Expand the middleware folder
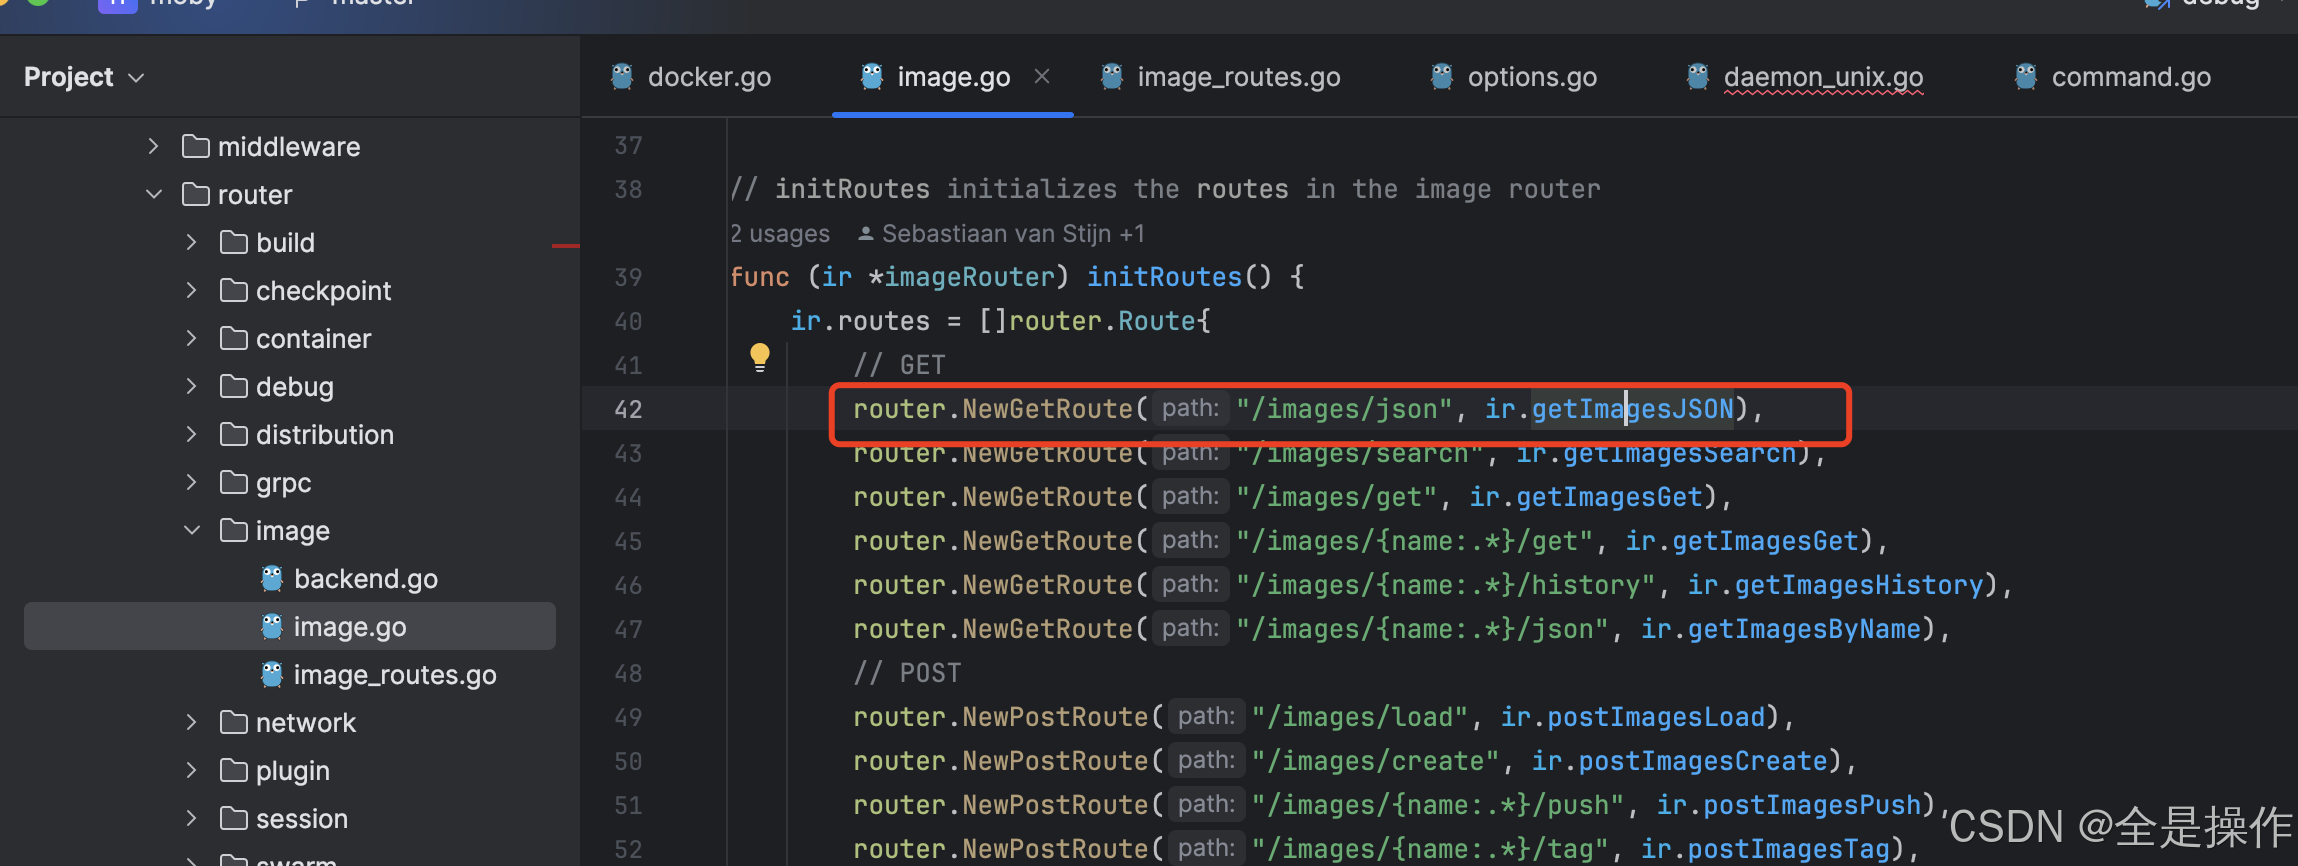 coord(153,146)
